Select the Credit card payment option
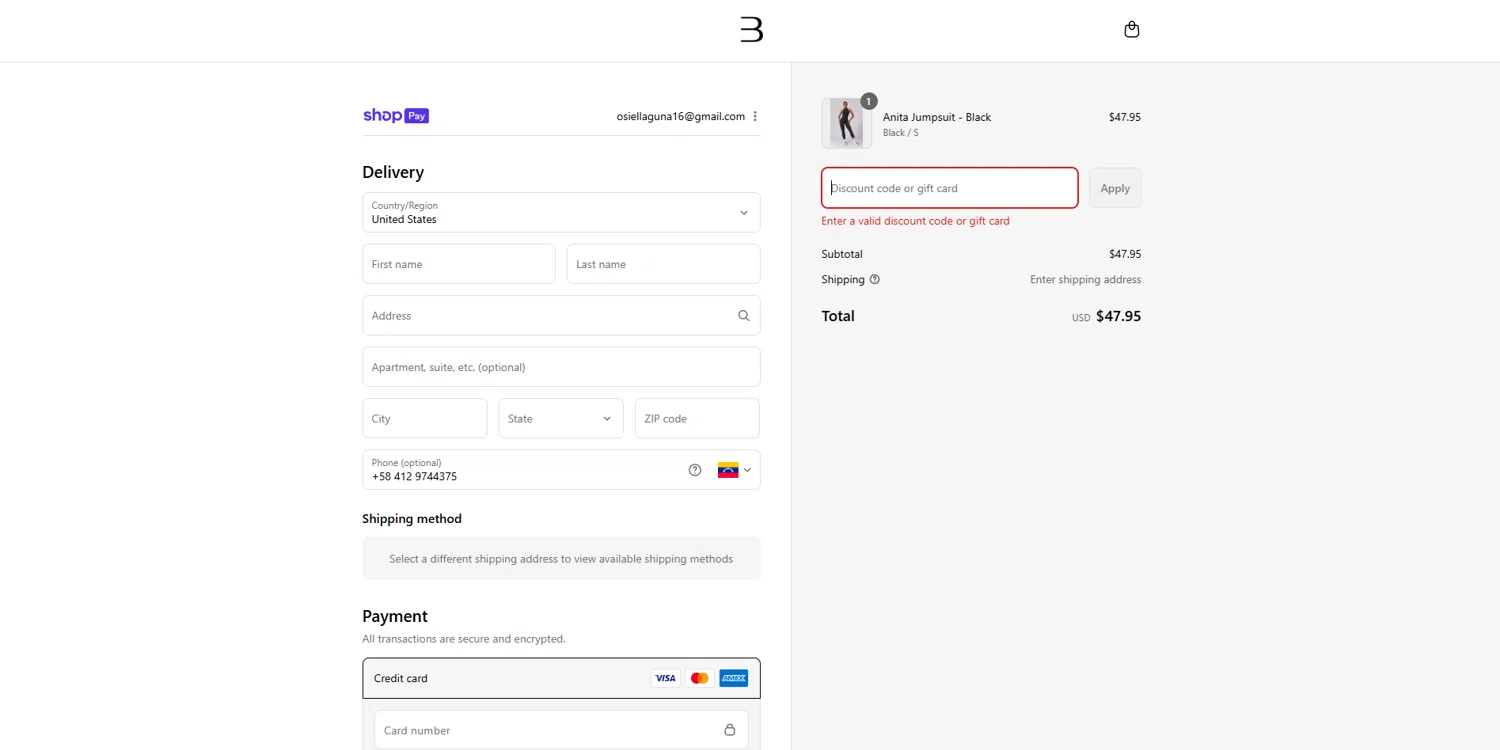 pyautogui.click(x=561, y=678)
